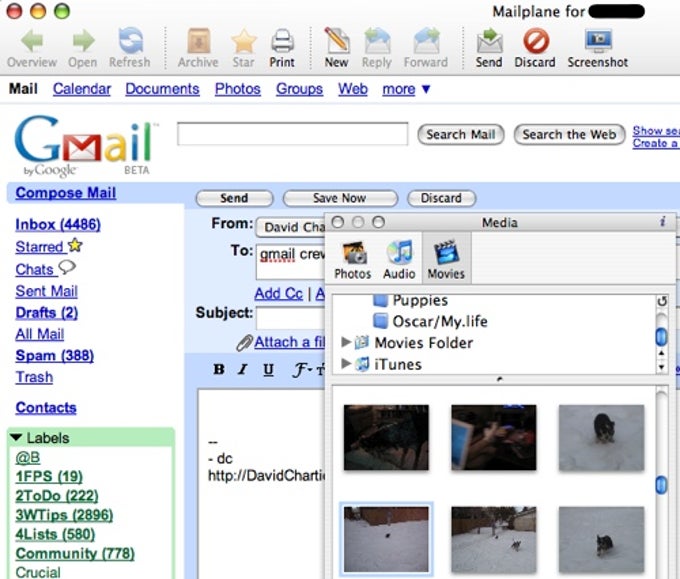Expand the iTunes tree item
Screen dimensions: 680x579
tap(346, 363)
